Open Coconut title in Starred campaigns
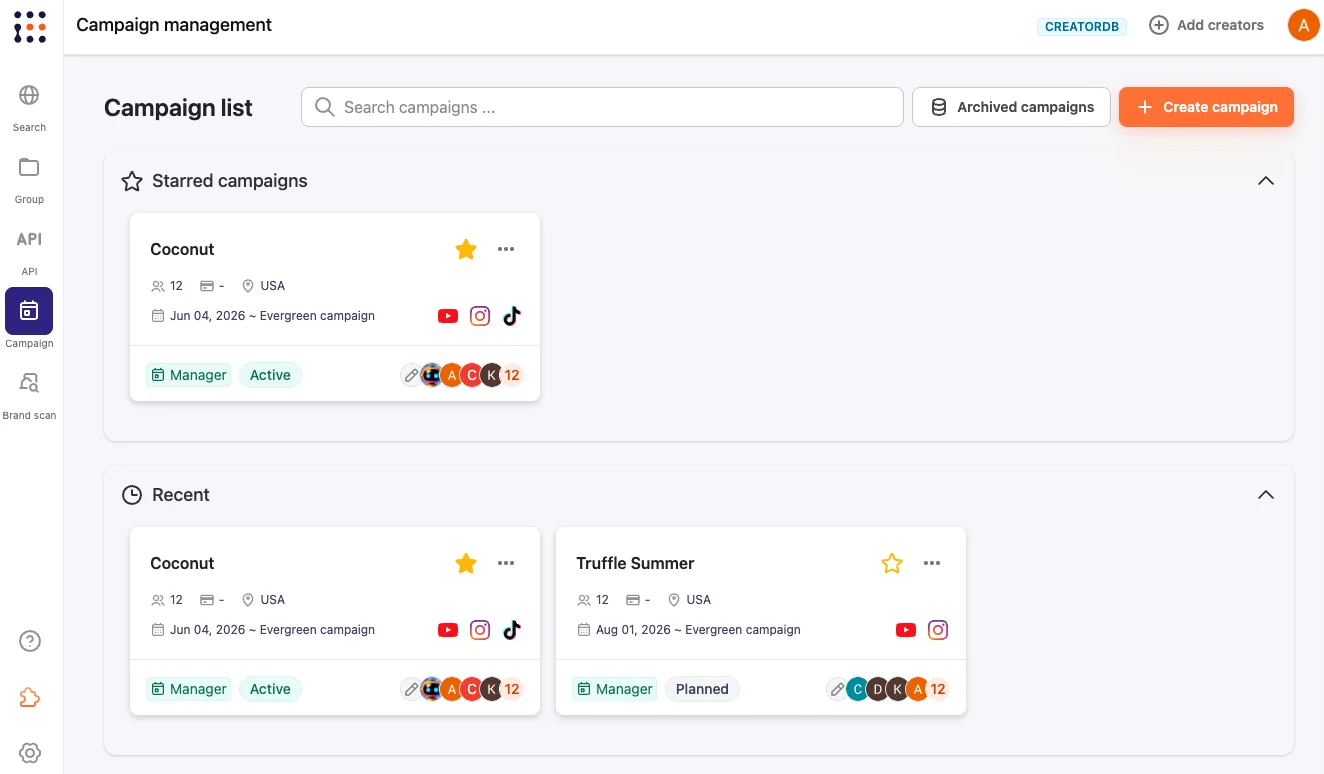1324x774 pixels. [x=182, y=249]
